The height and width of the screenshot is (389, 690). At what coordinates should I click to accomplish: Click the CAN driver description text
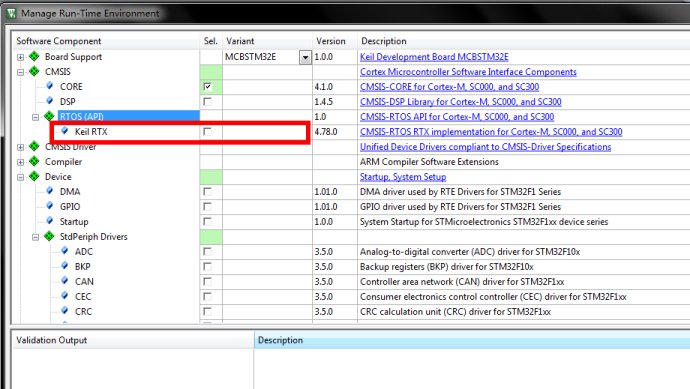[x=462, y=281]
